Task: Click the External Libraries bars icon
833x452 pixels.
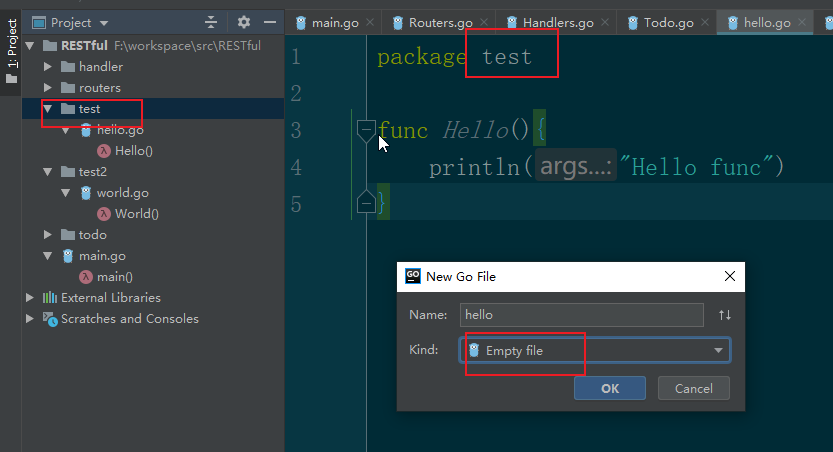Action: (x=50, y=297)
